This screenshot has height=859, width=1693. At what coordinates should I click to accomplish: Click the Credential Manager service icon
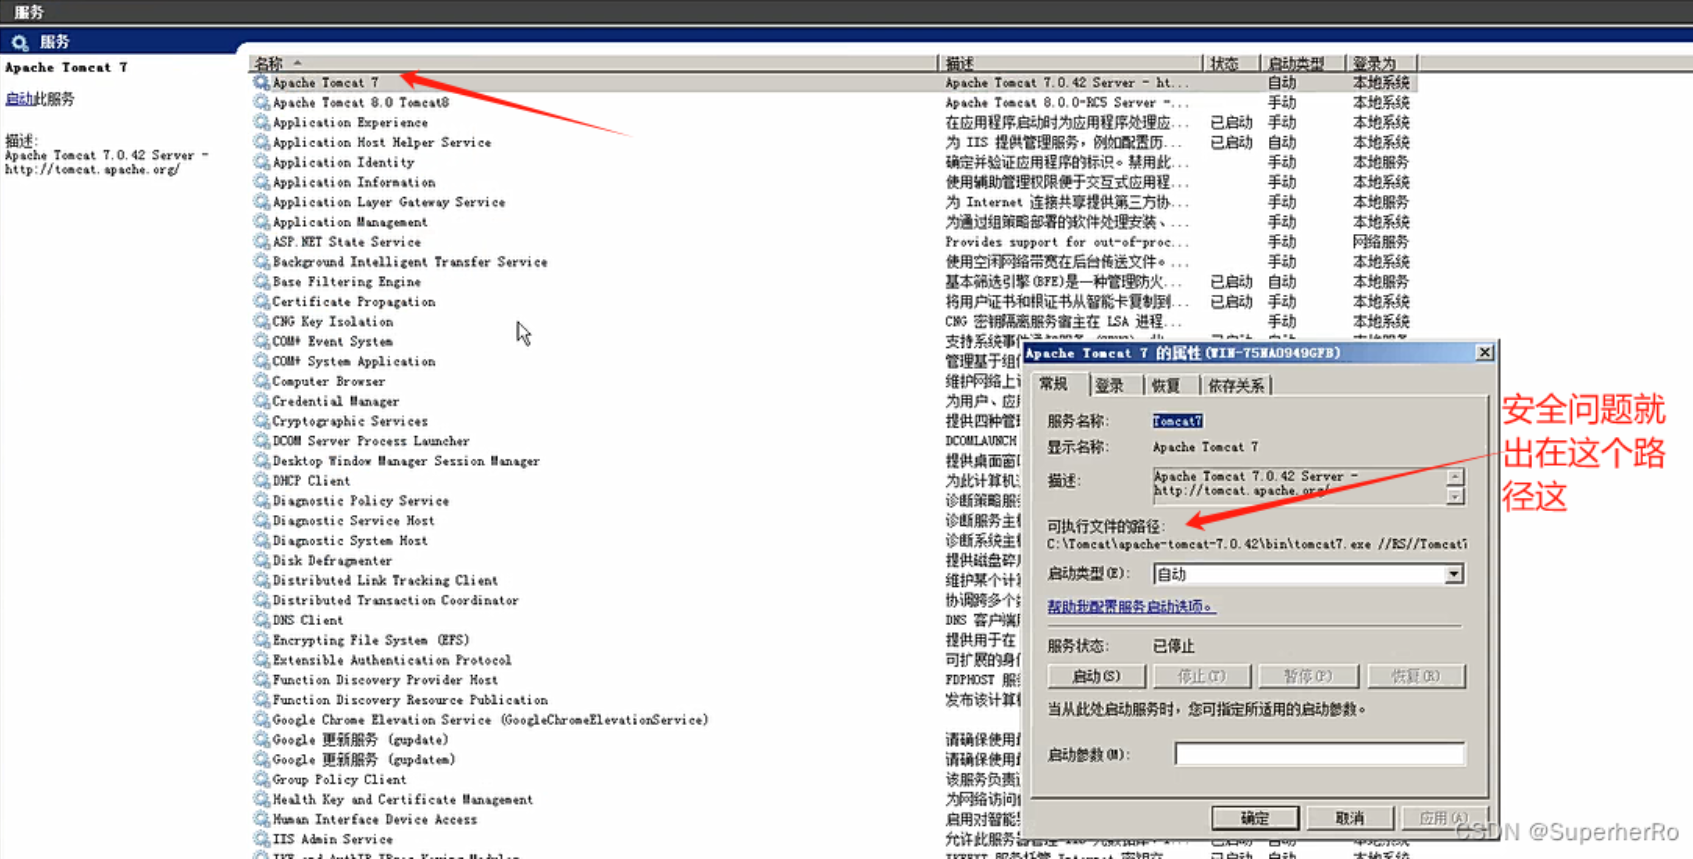[x=262, y=402]
